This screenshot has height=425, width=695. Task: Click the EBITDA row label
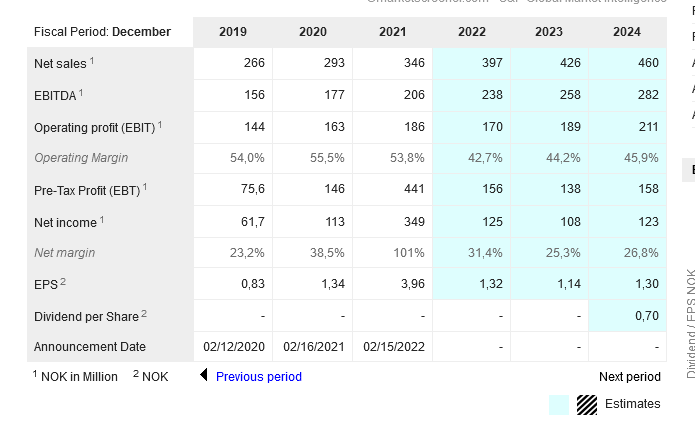(55, 96)
